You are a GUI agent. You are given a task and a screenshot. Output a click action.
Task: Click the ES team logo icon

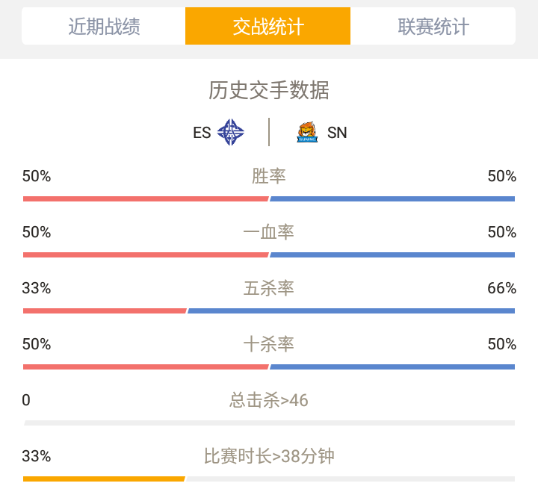(231, 132)
